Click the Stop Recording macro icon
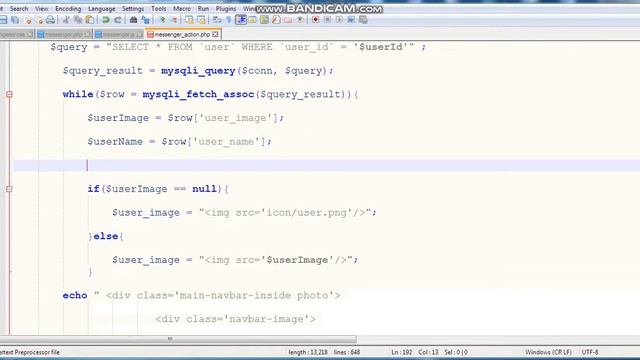640x360 pixels. (x=327, y=20)
